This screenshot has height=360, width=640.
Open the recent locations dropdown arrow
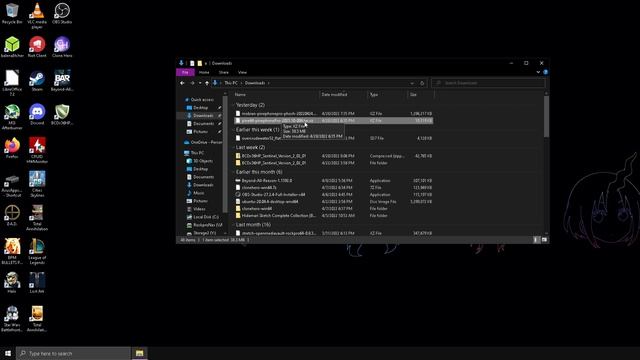[x=200, y=83]
